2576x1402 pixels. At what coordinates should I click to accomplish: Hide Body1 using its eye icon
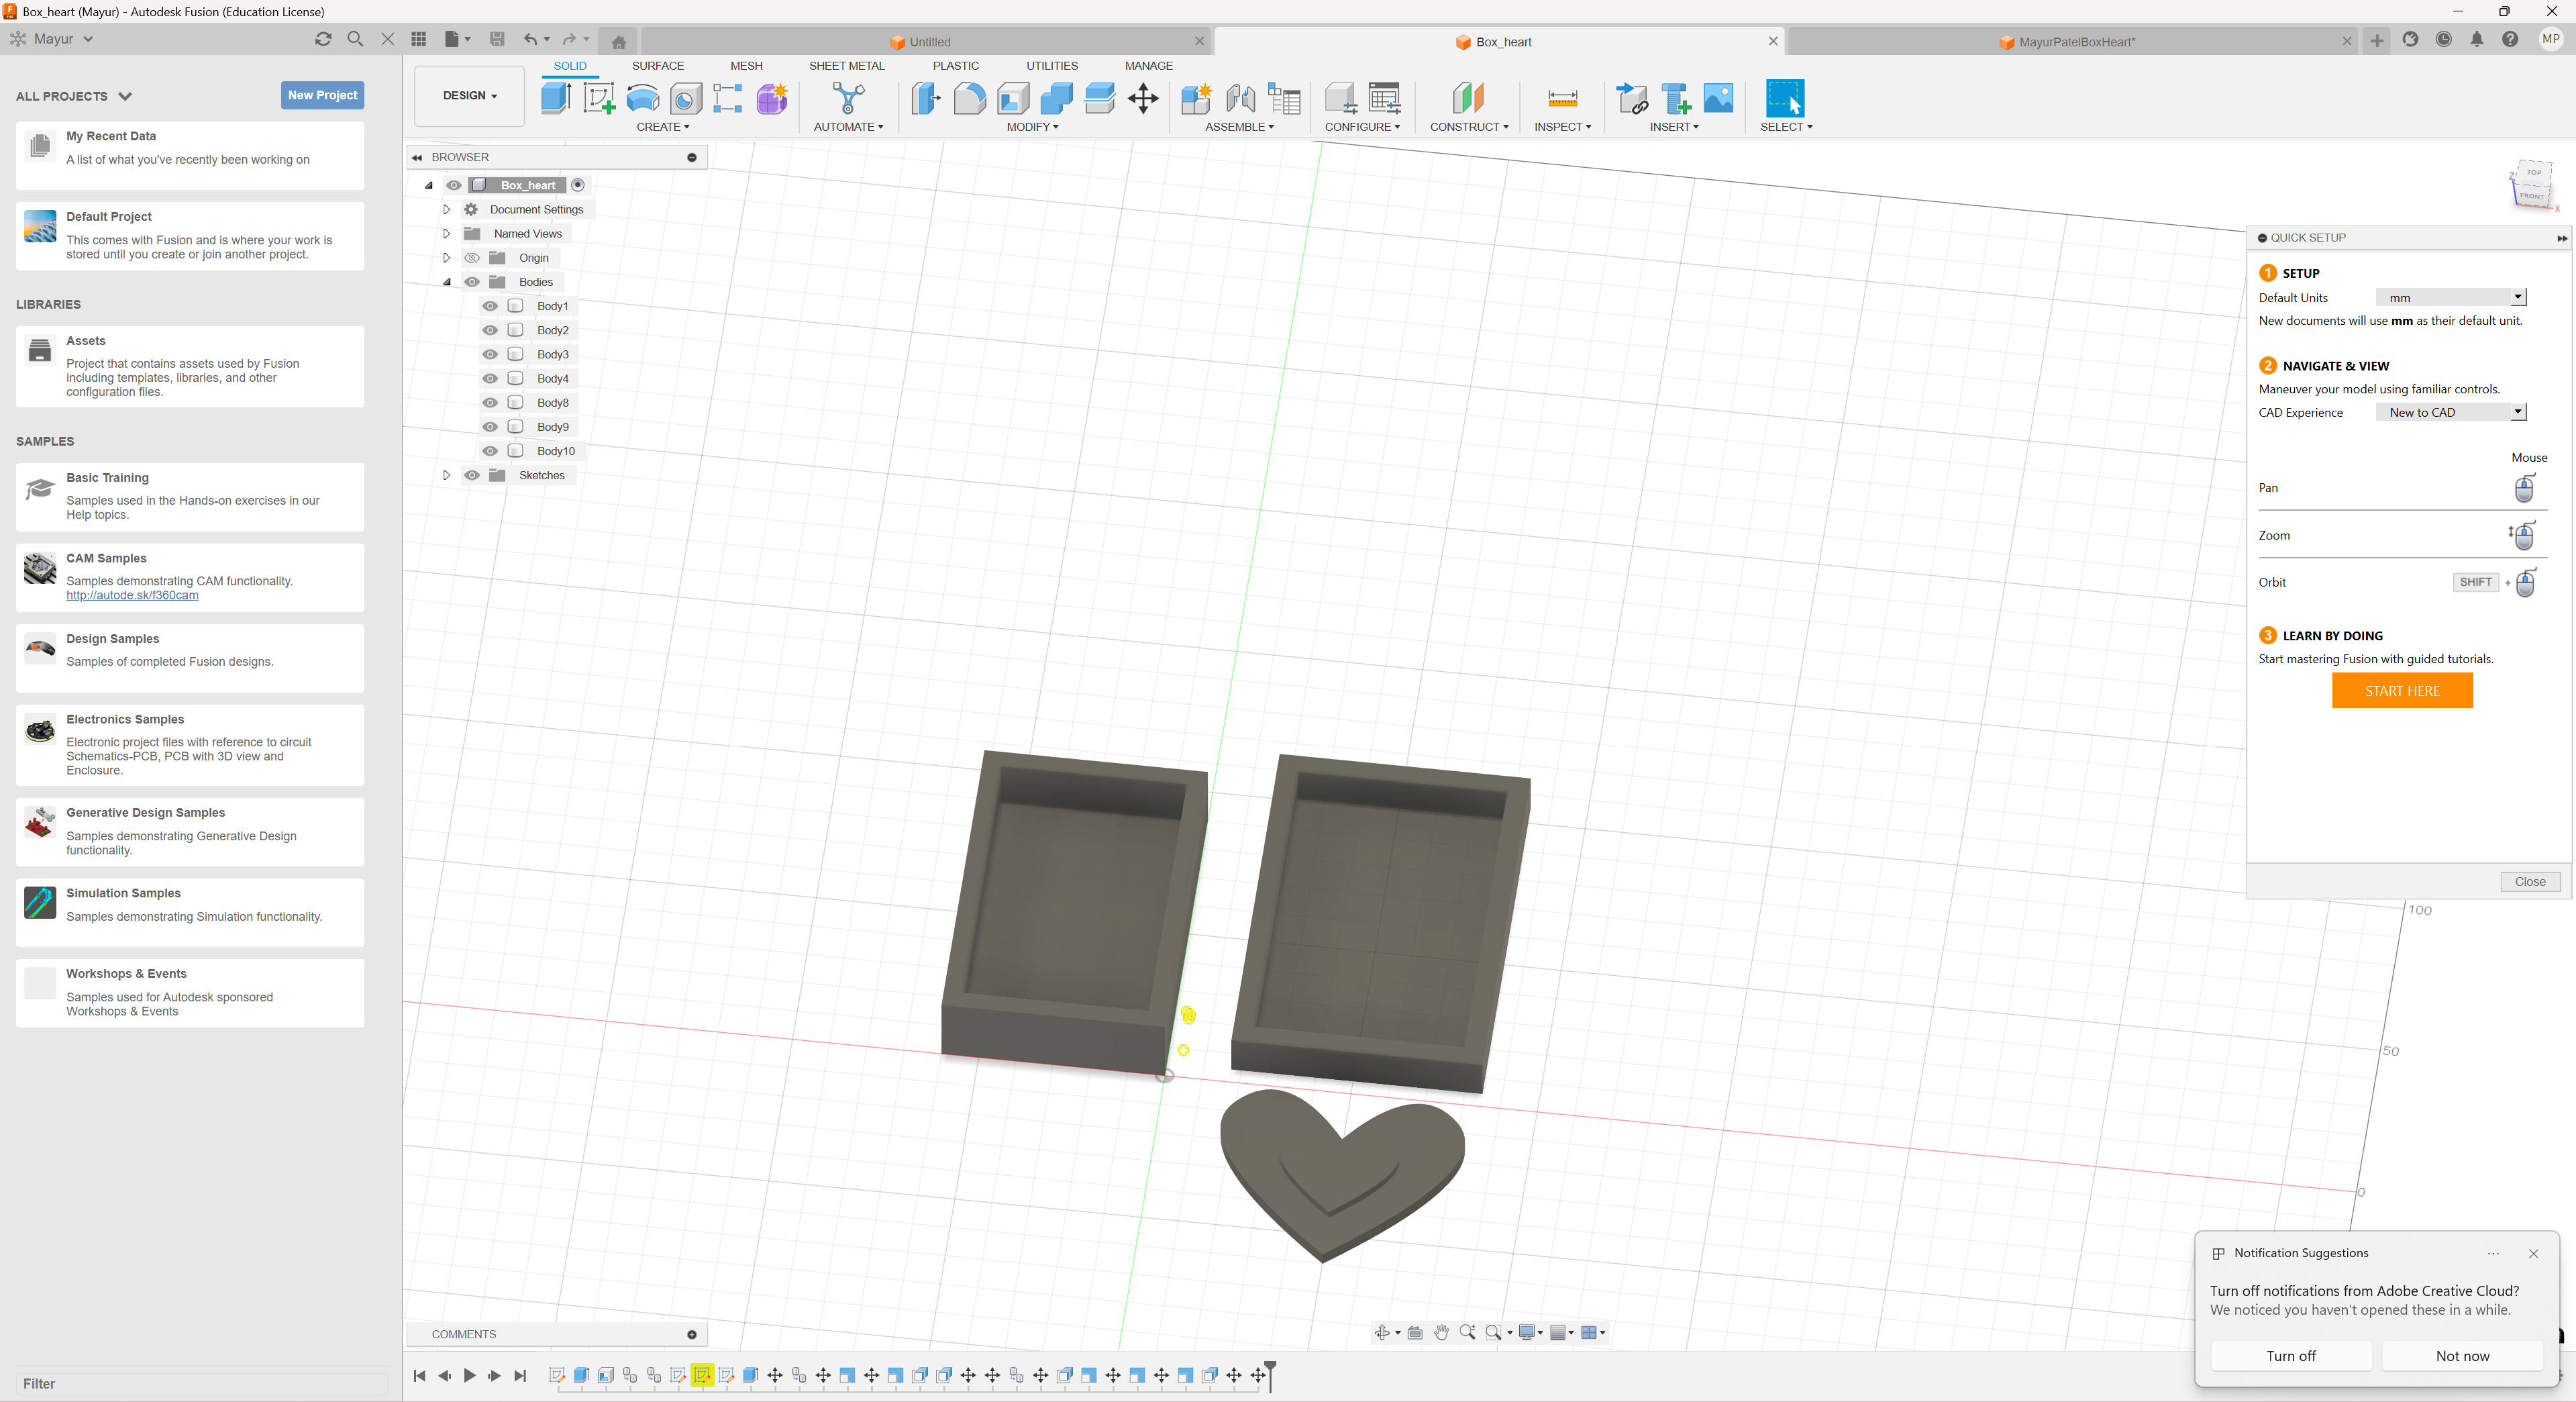point(490,306)
